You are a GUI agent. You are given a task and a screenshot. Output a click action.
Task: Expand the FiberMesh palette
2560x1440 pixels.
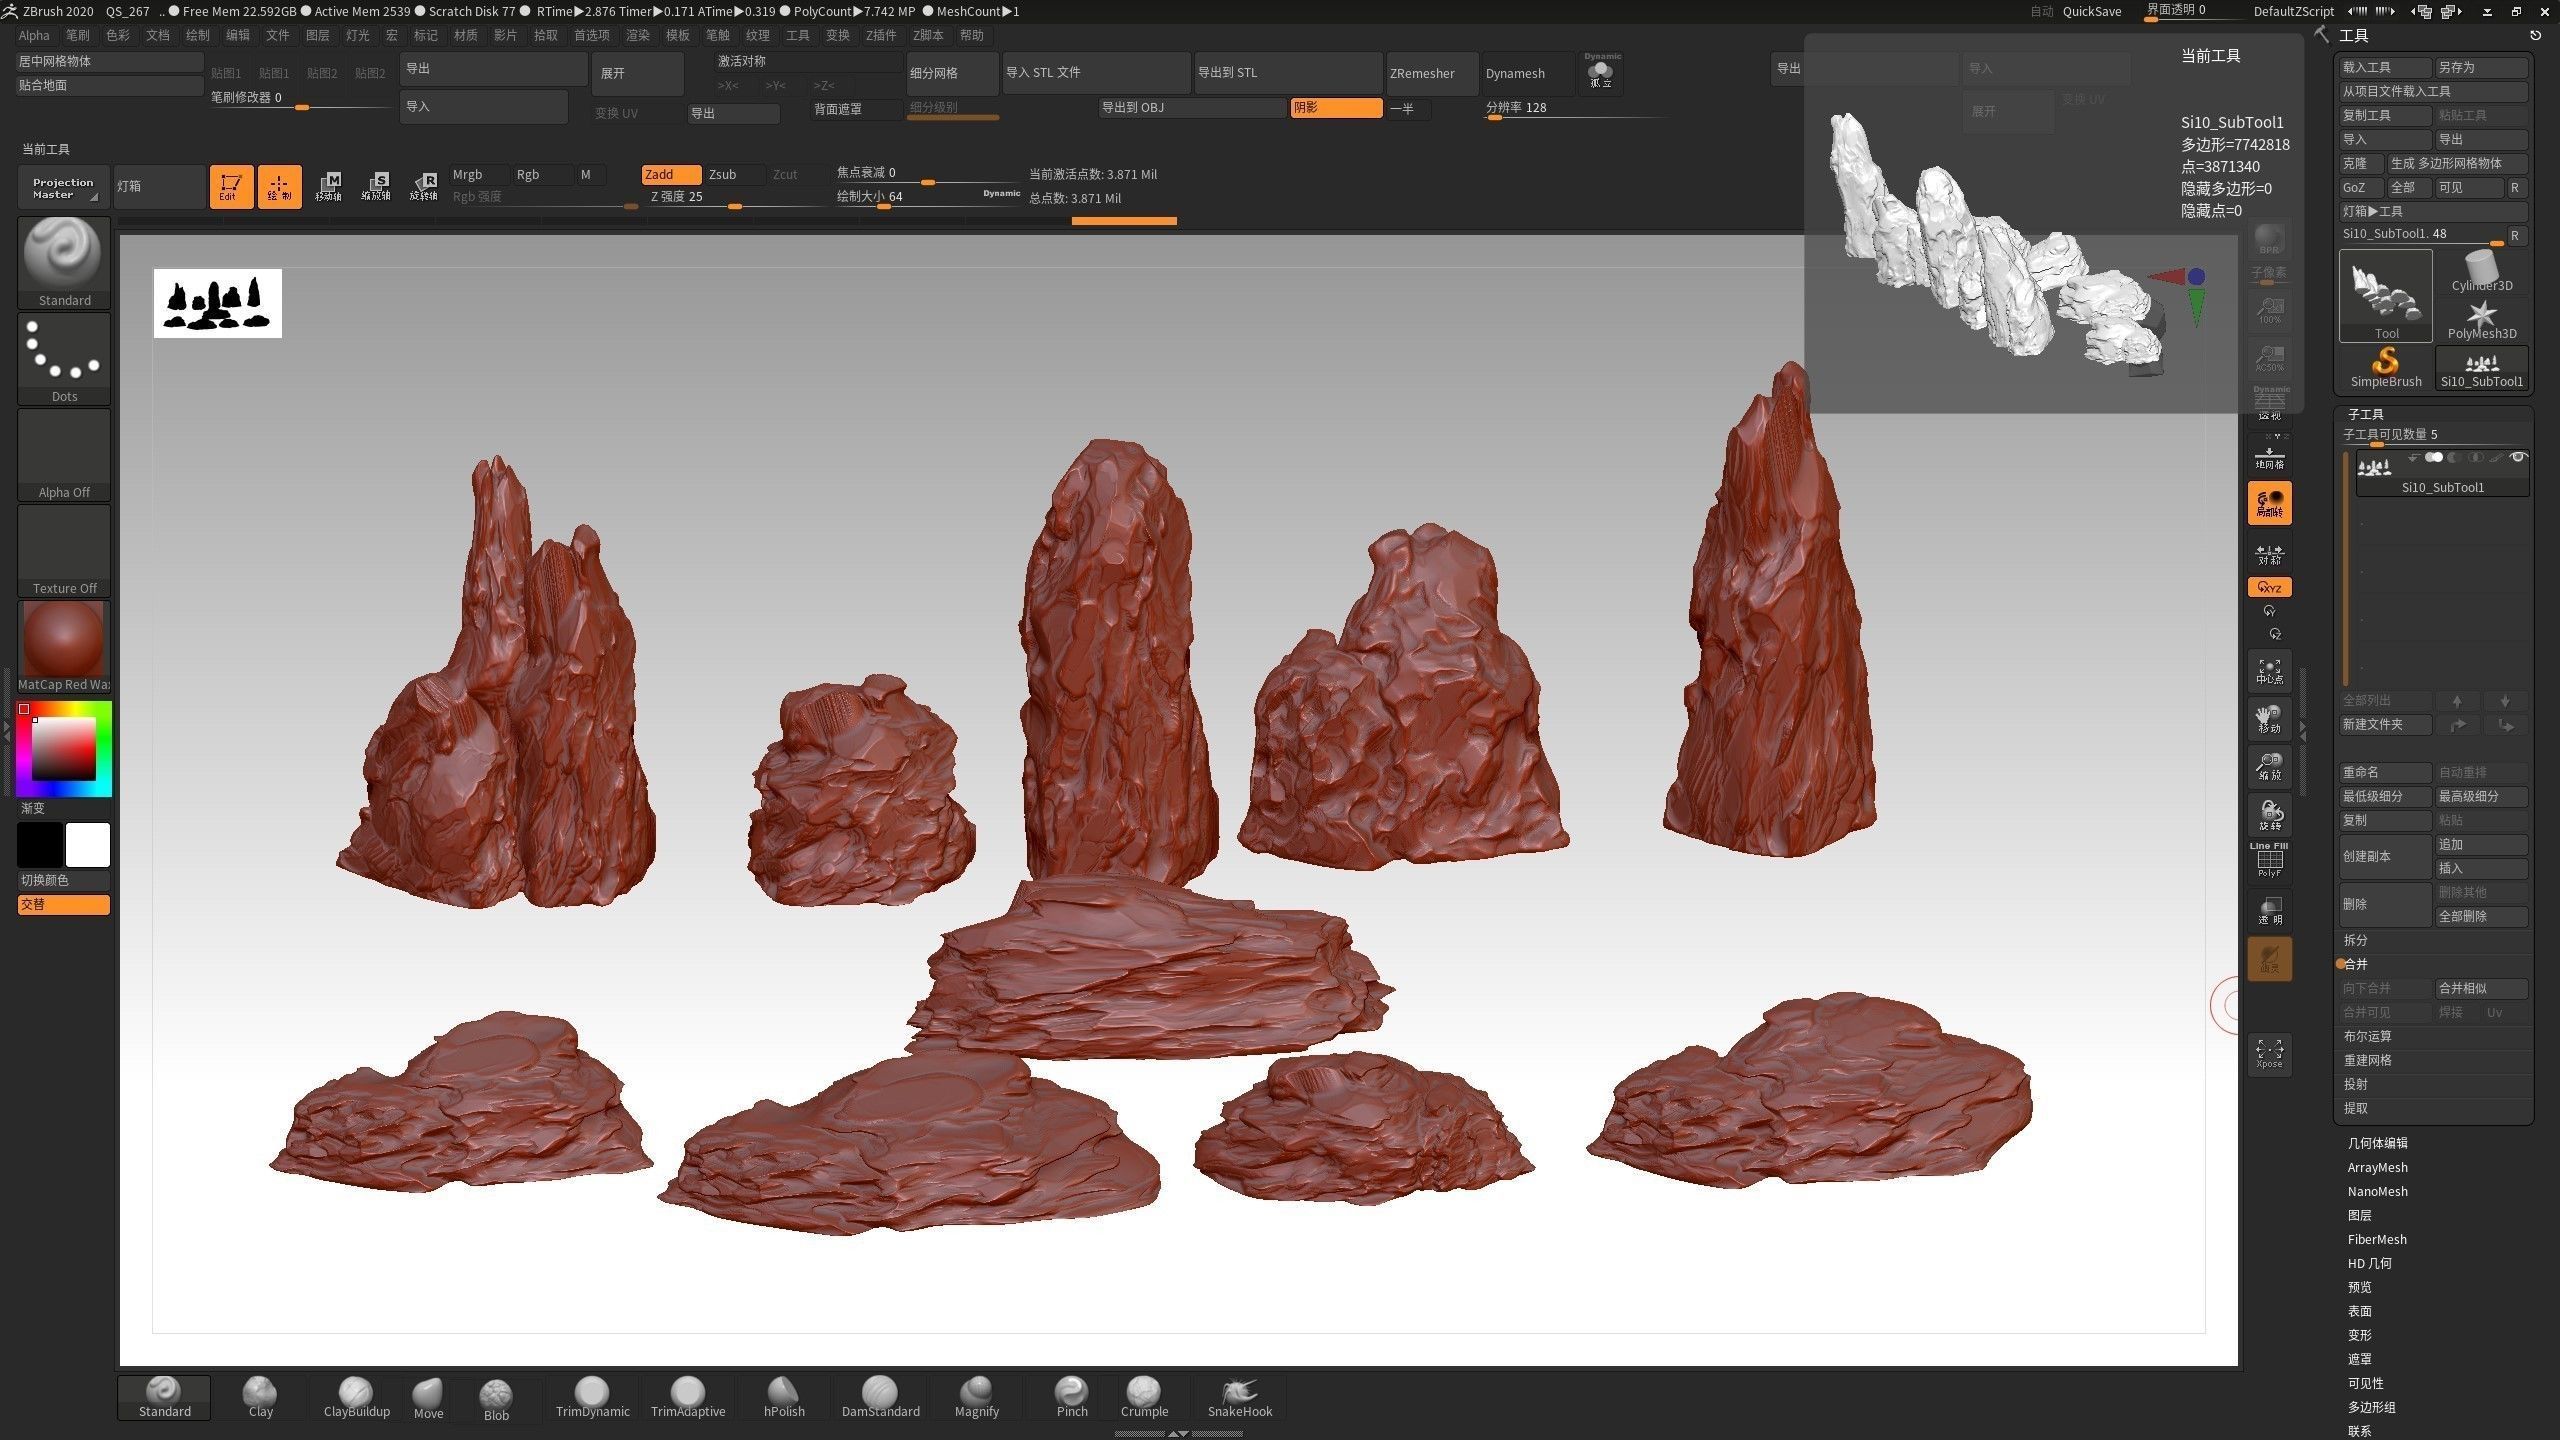click(x=2377, y=1239)
